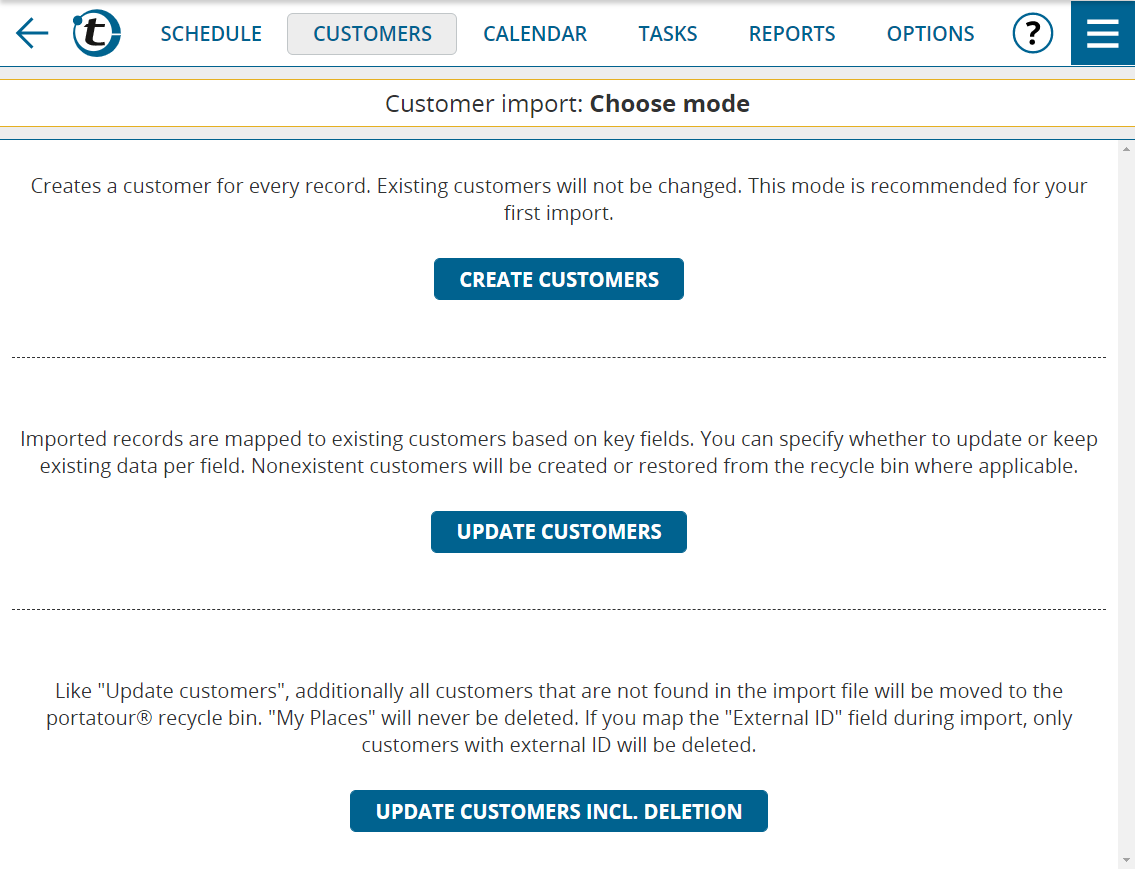The image size is (1135, 869).
Task: Click the portatour logo icon
Action: click(95, 32)
